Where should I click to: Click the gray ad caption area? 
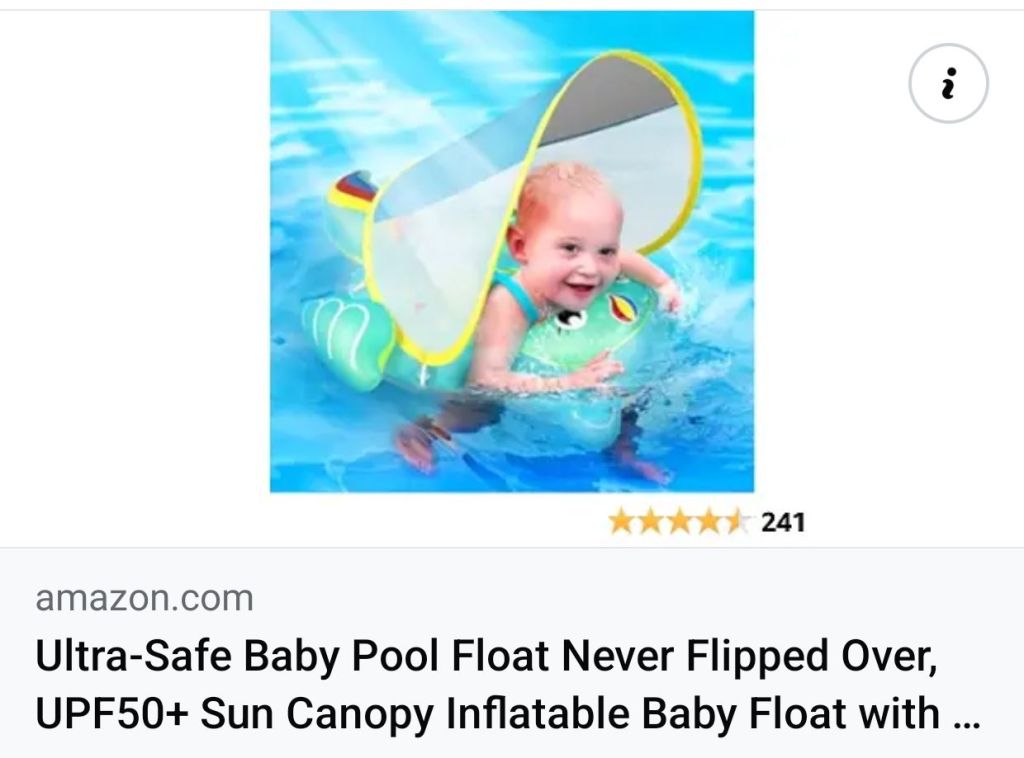[512, 653]
